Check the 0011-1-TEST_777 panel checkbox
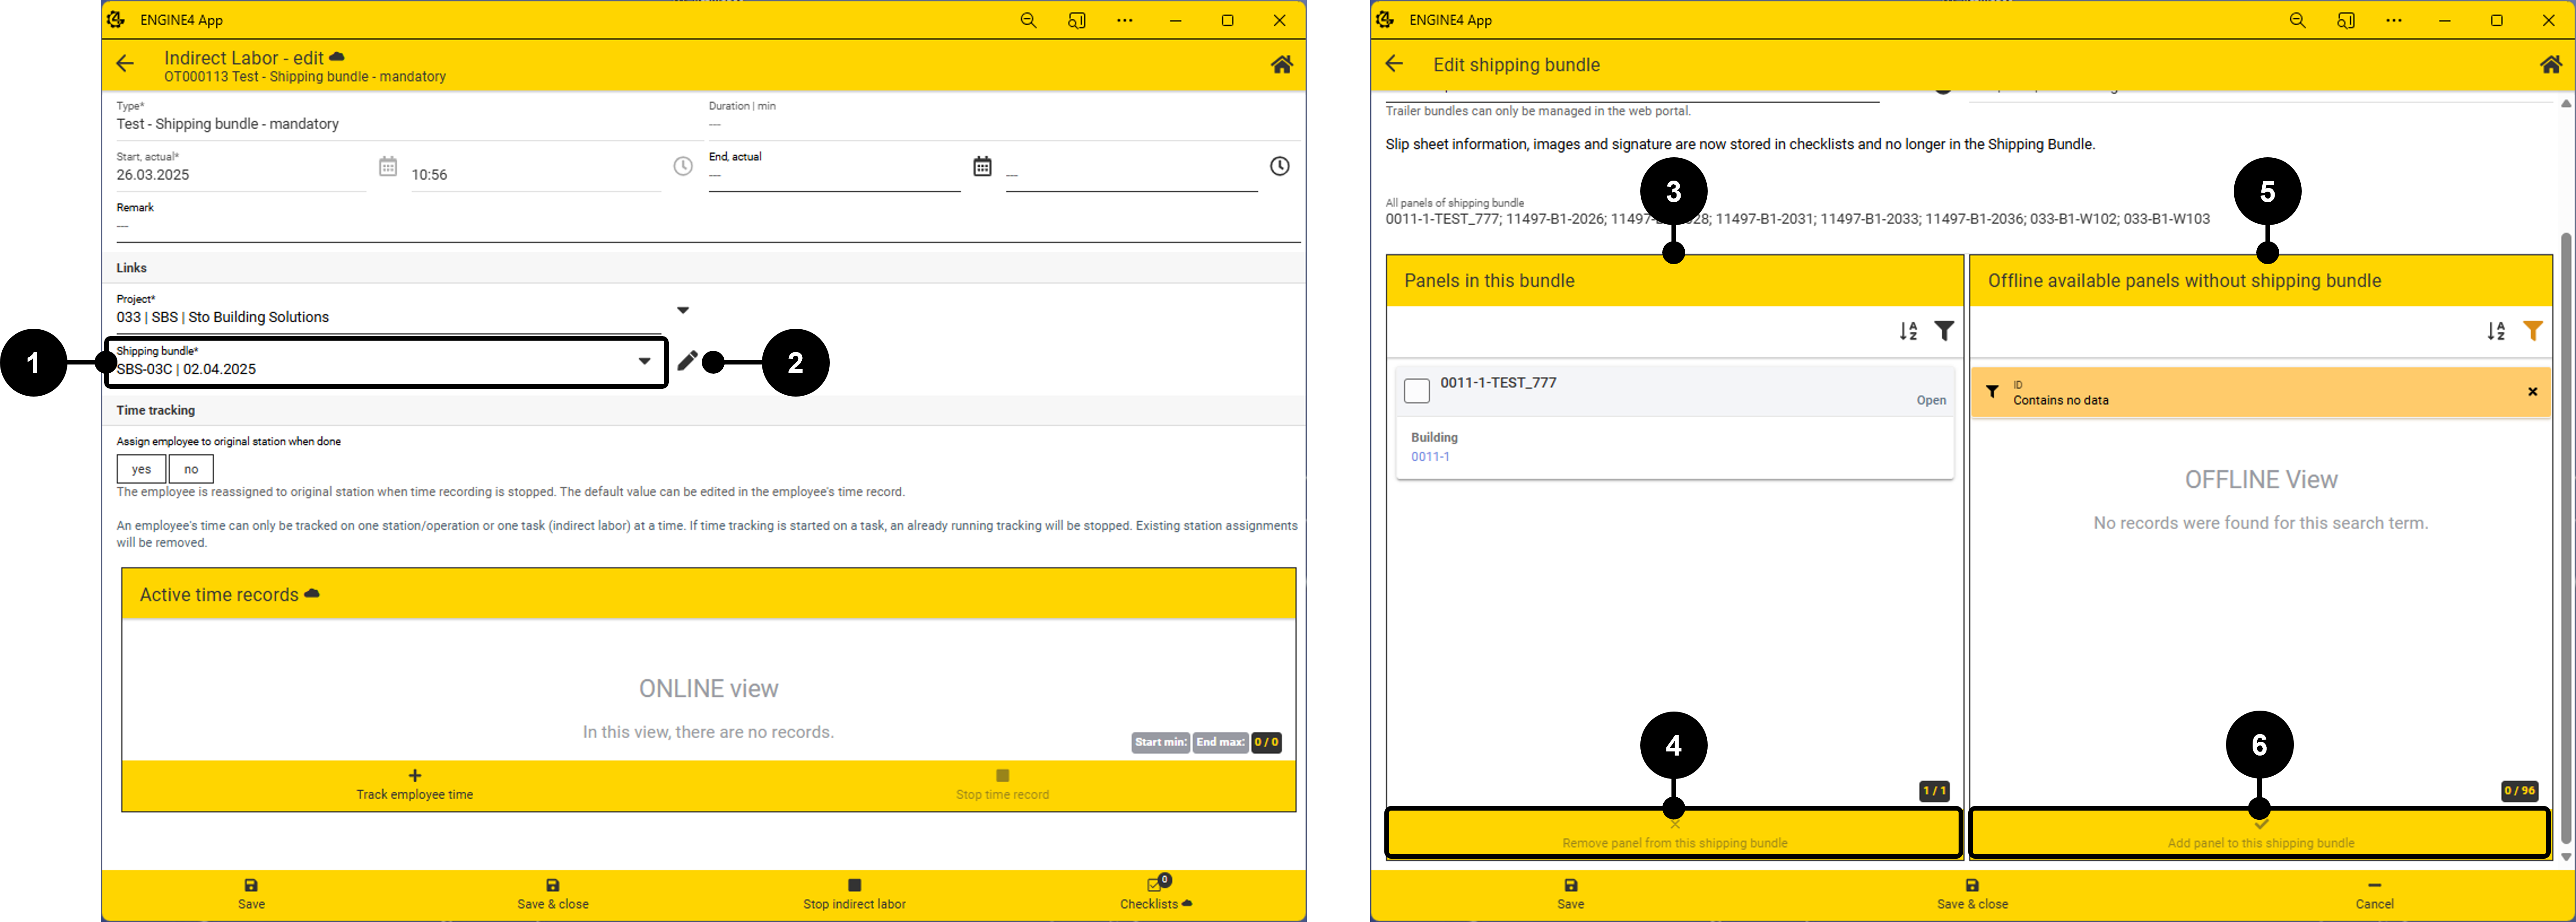The height and width of the screenshot is (922, 2576). tap(1417, 391)
